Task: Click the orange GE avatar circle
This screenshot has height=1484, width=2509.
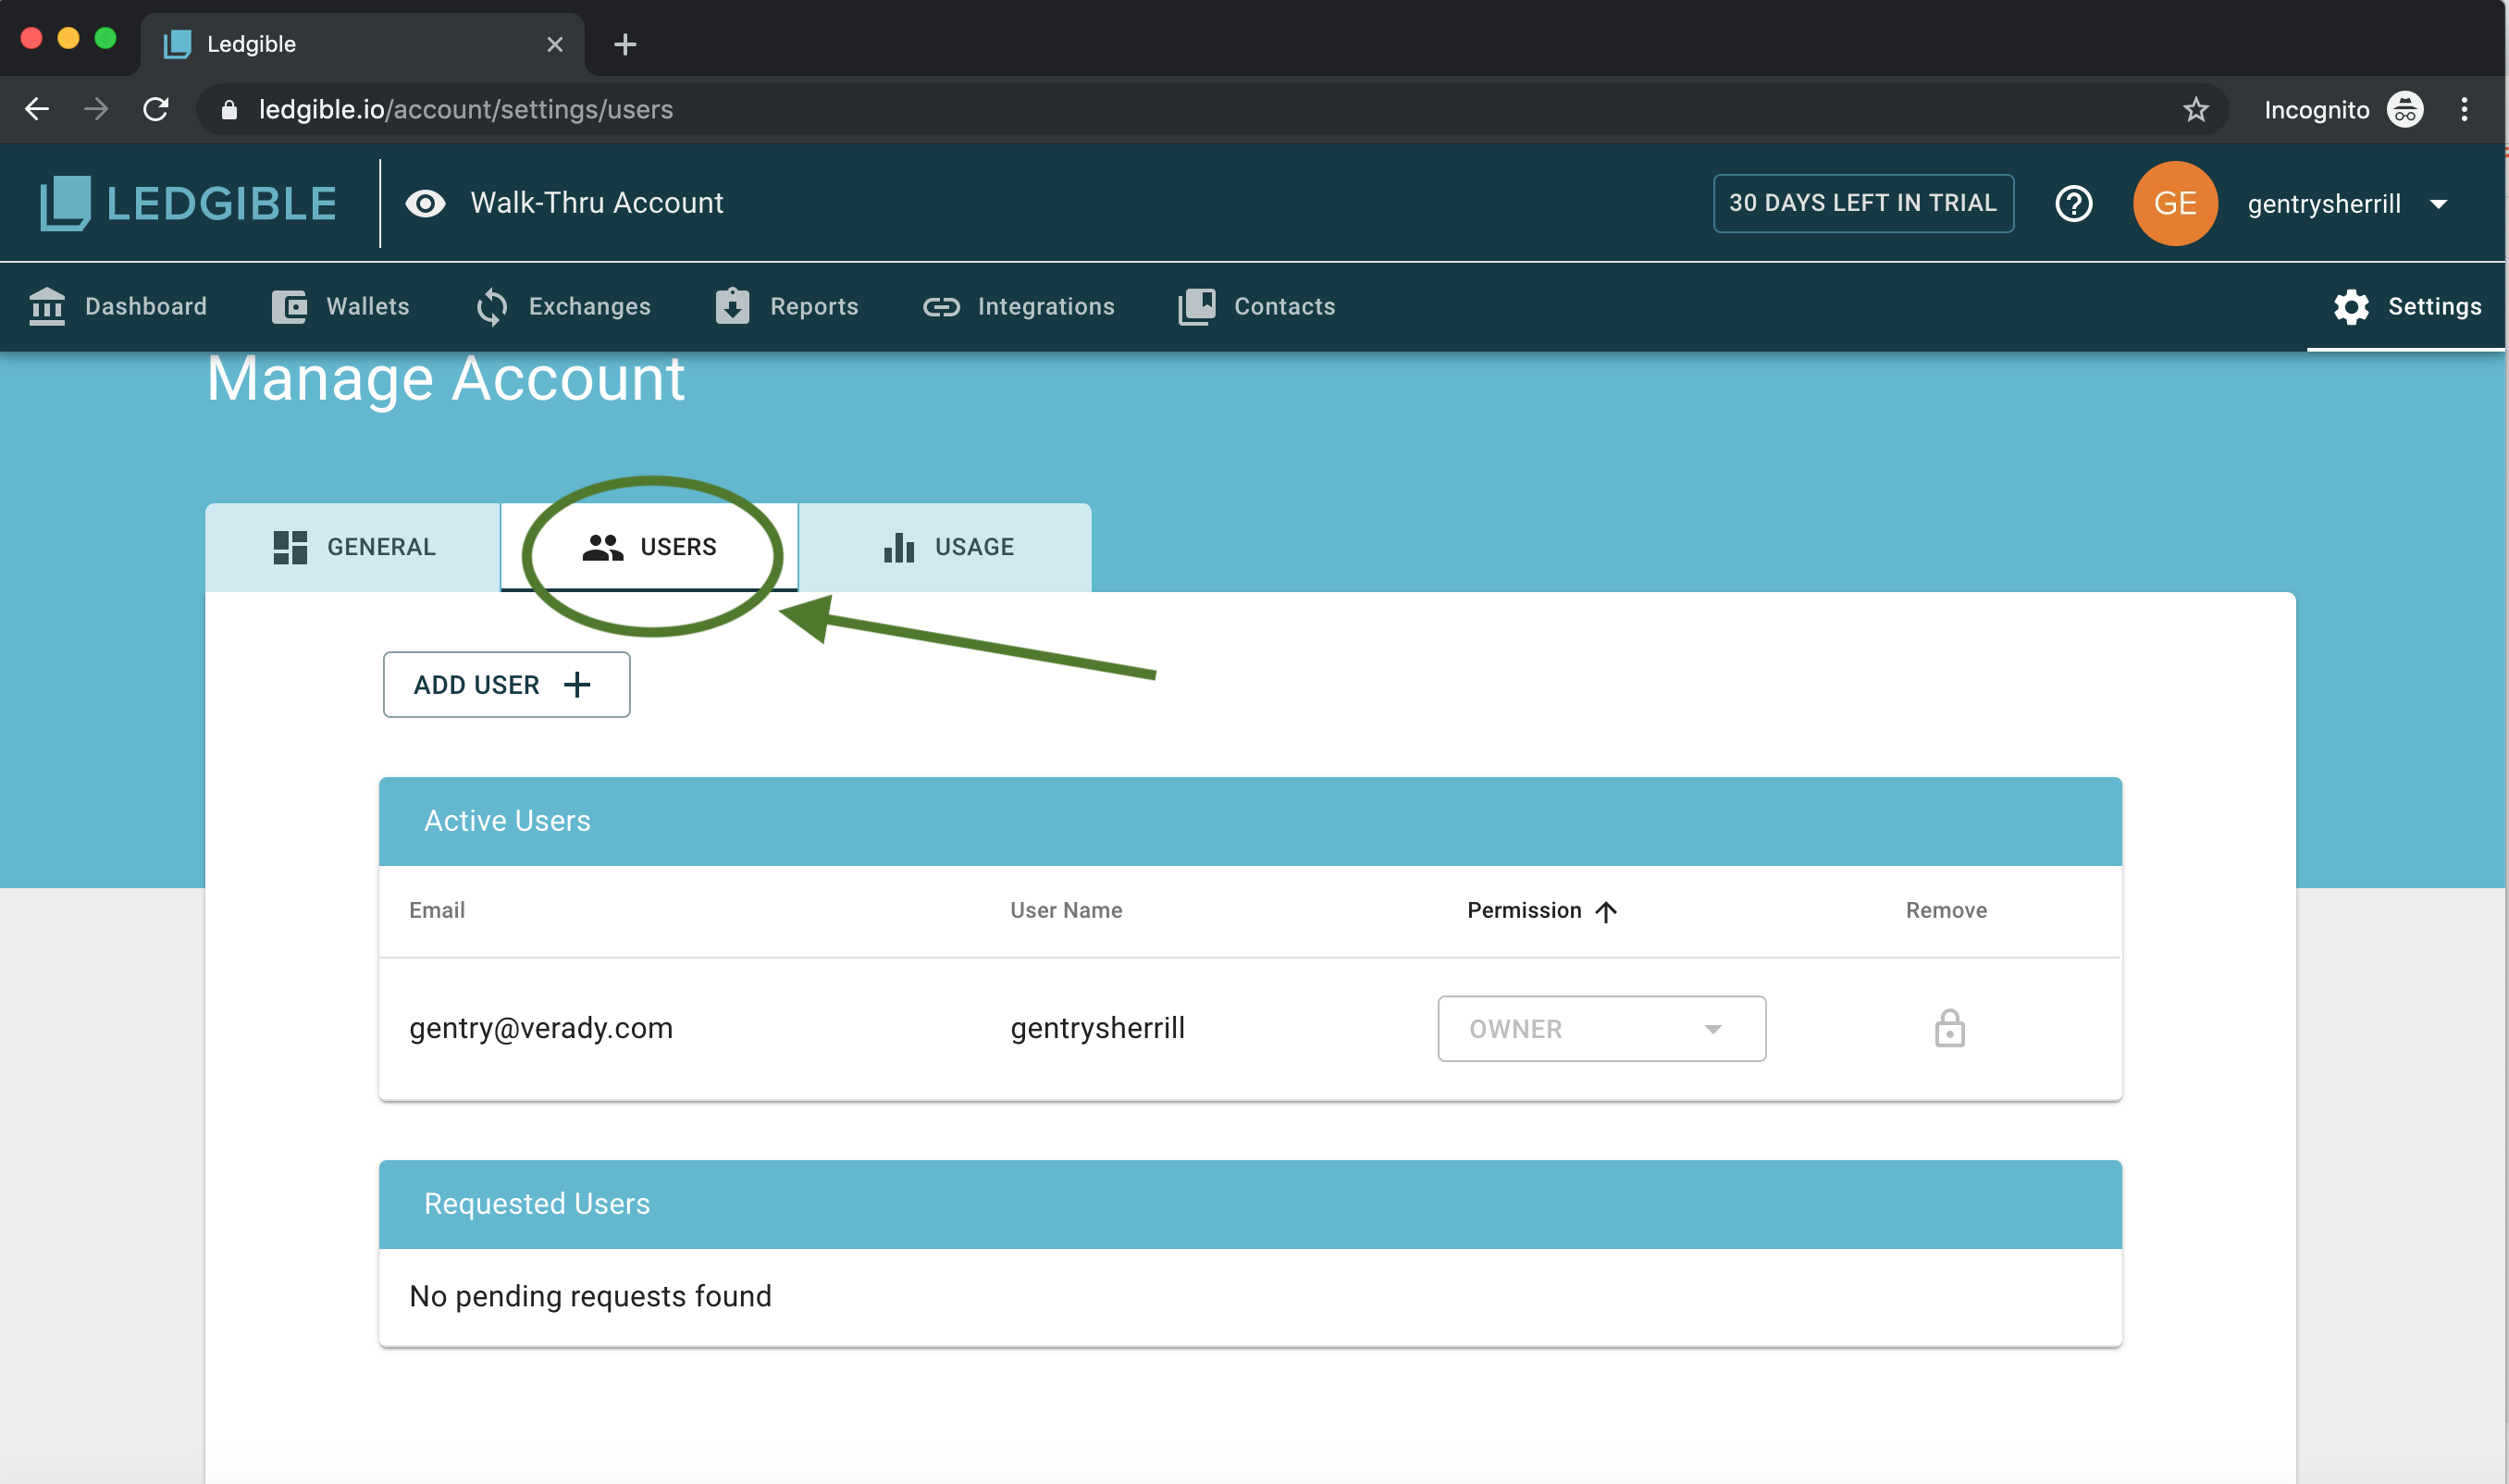Action: pos(2174,203)
